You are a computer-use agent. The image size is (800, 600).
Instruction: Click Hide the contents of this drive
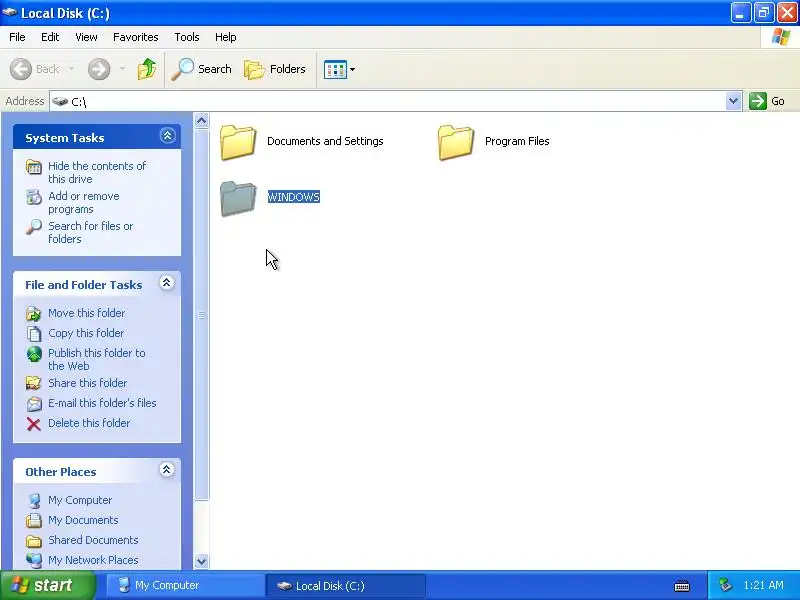click(x=97, y=172)
